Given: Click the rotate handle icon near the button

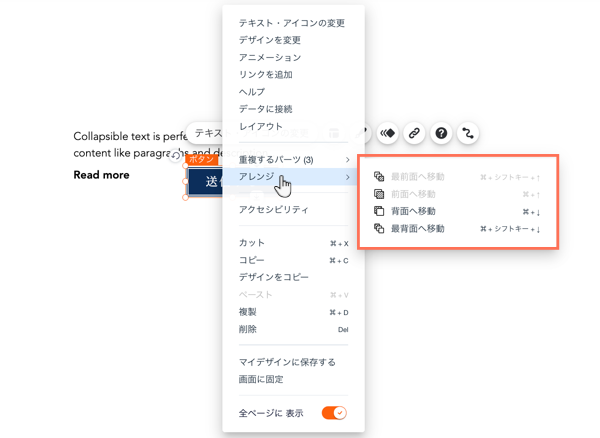Looking at the screenshot, I should click(175, 155).
